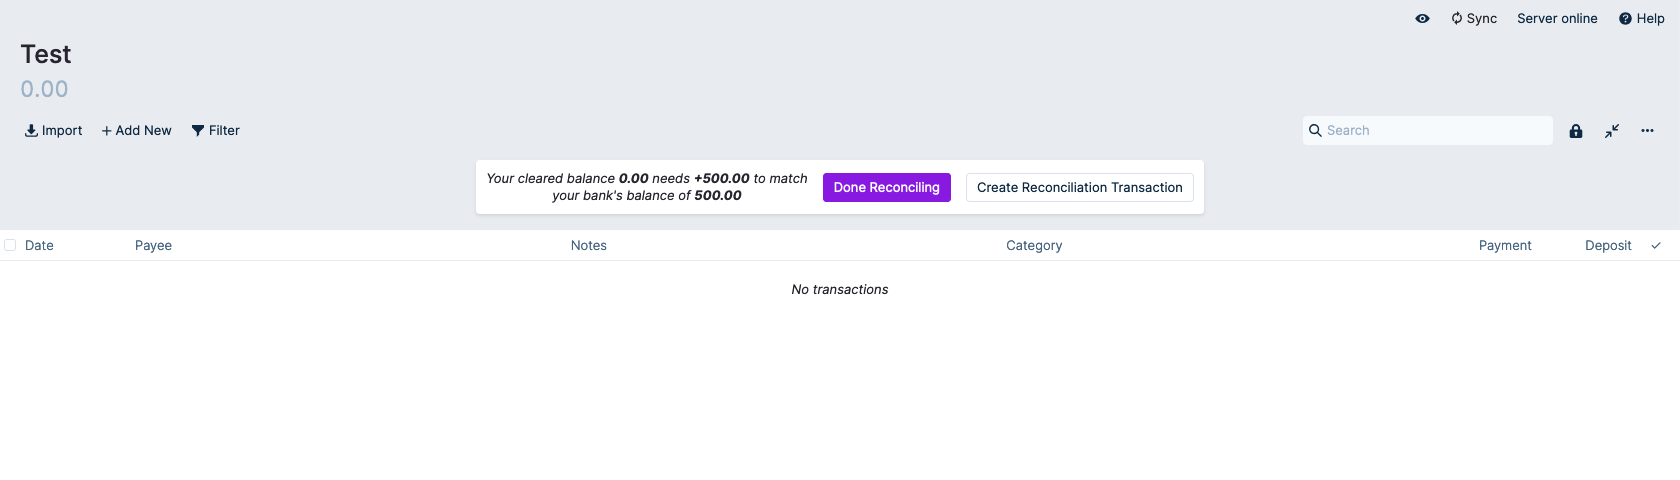Sort by the Date column header
Viewport: 1680px width, 480px height.
(40, 246)
